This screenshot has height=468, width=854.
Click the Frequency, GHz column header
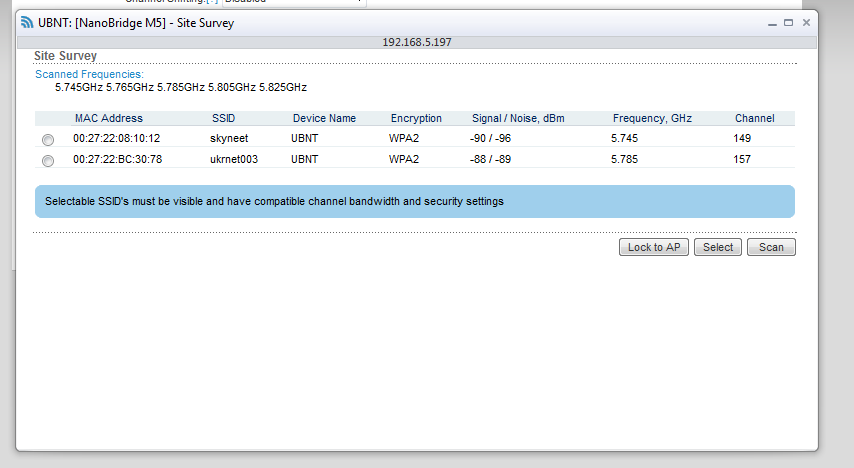click(652, 118)
